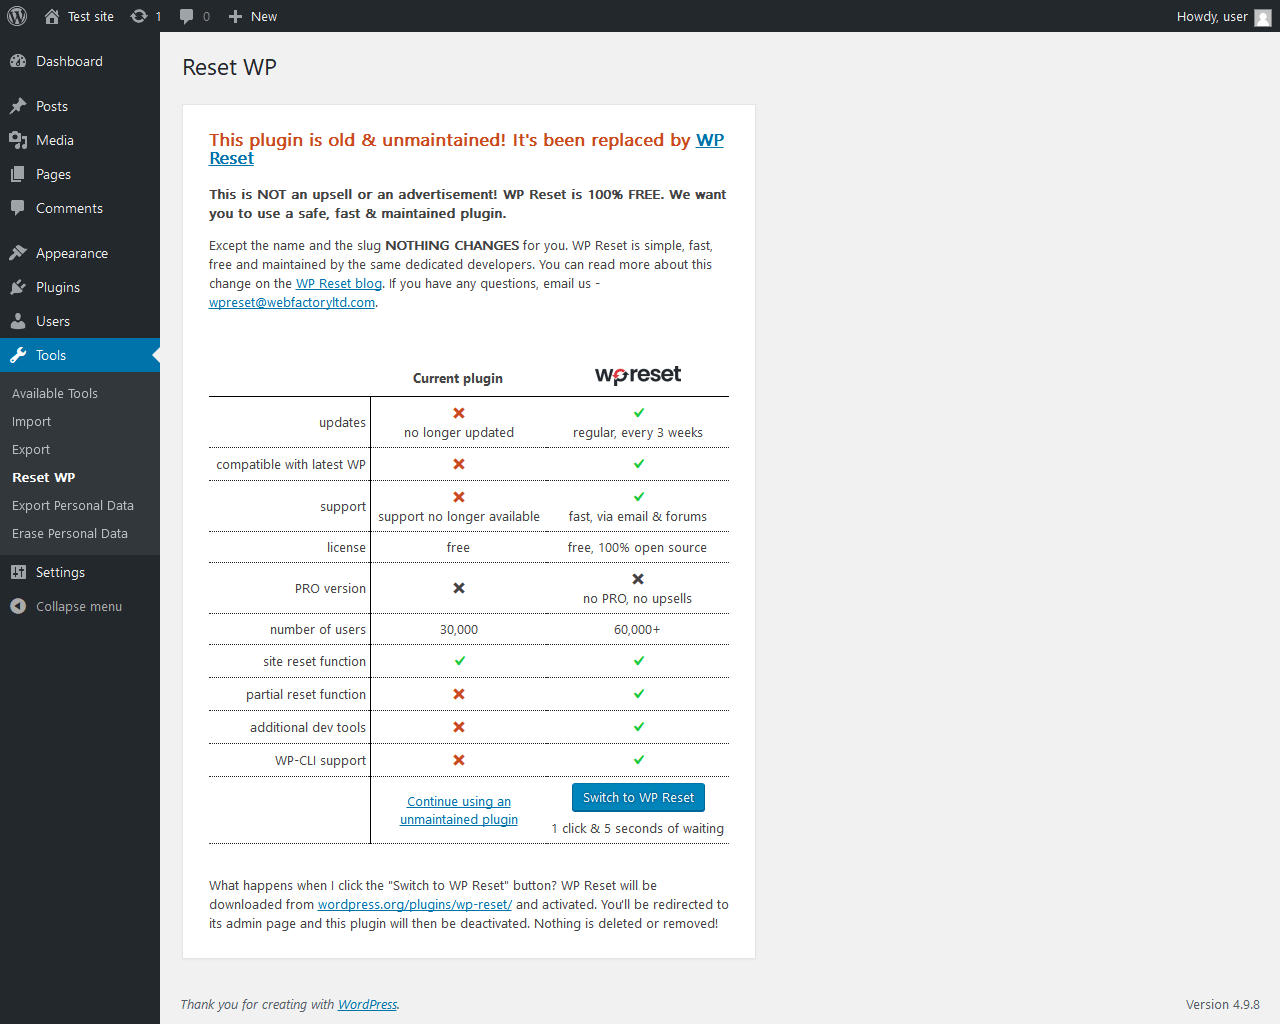Click the Users person icon
Image resolution: width=1280 pixels, height=1024 pixels.
pos(18,321)
